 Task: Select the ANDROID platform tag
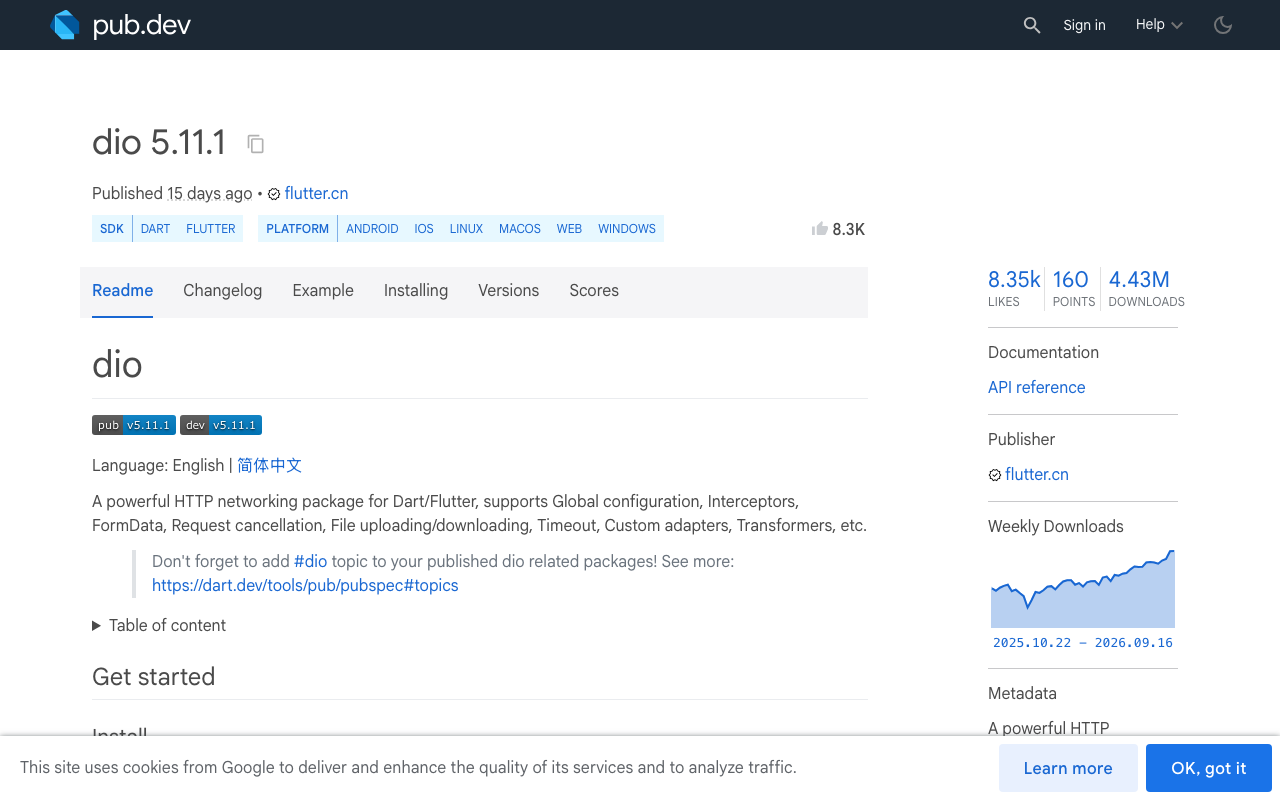point(372,229)
